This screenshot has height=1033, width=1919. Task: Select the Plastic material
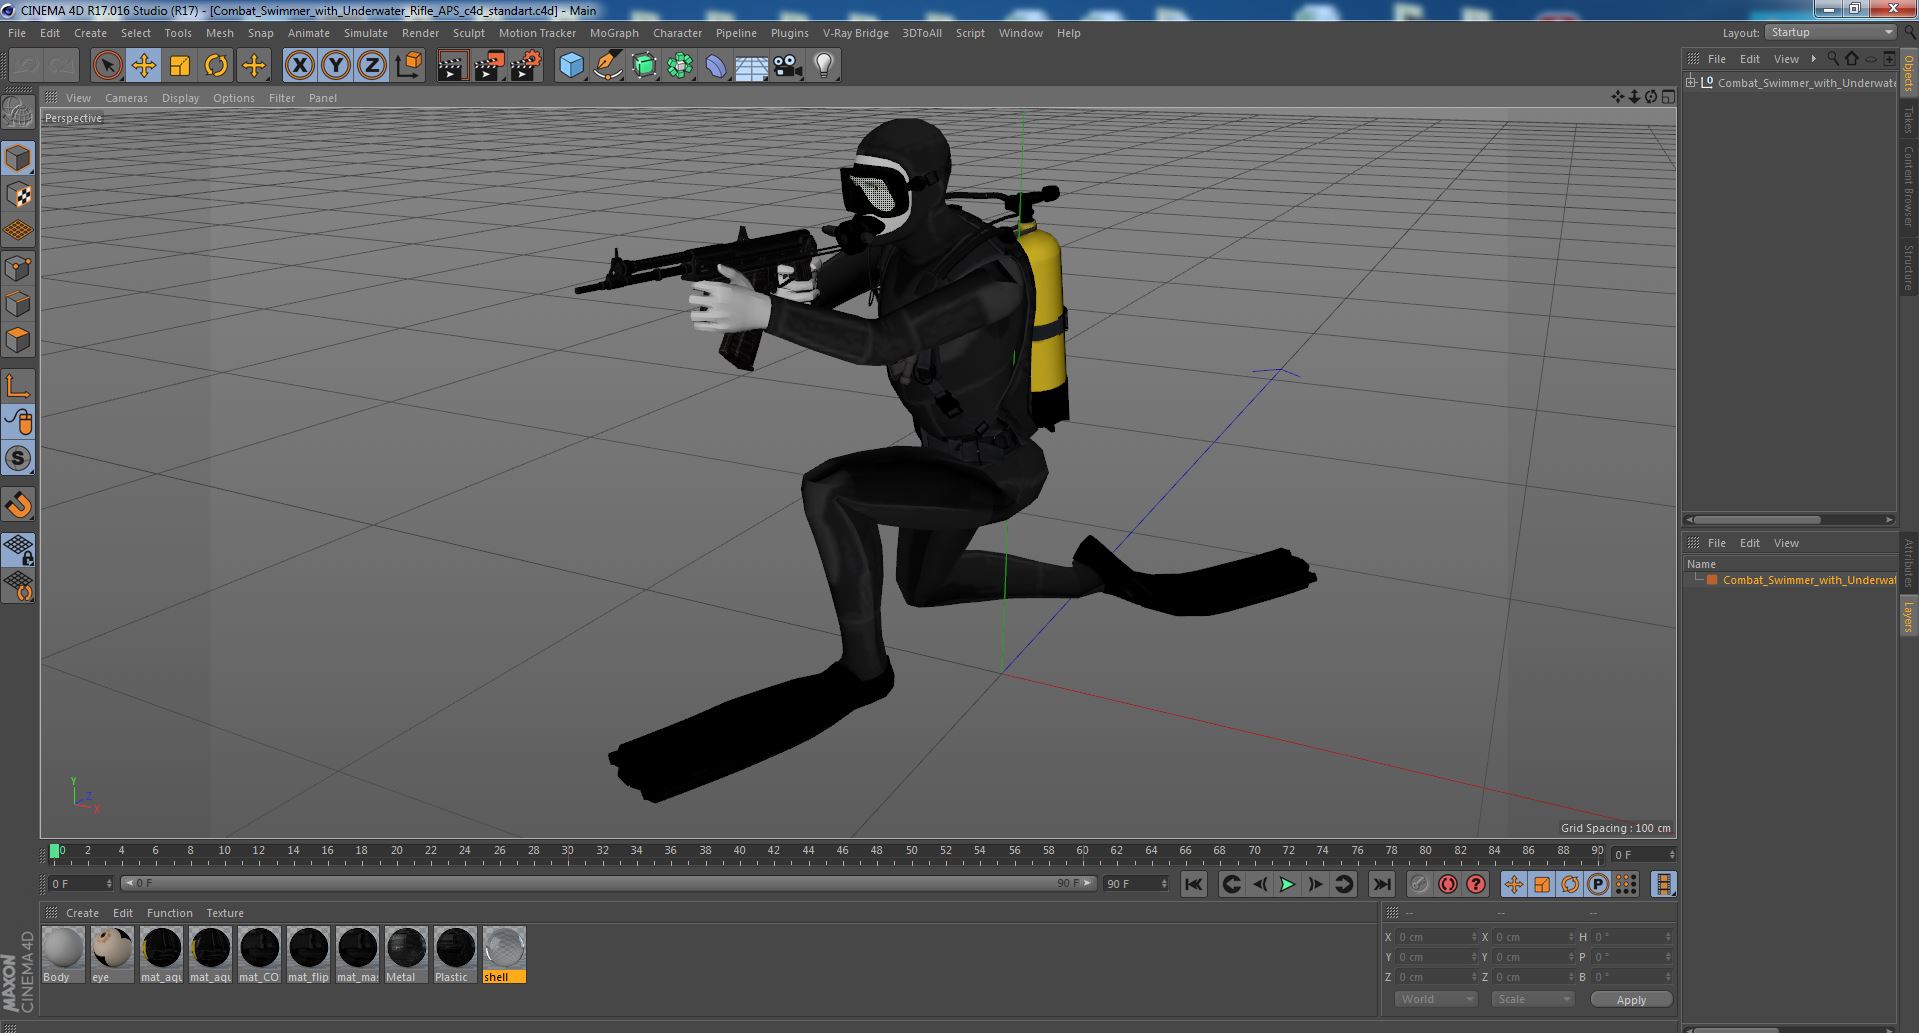click(x=455, y=955)
